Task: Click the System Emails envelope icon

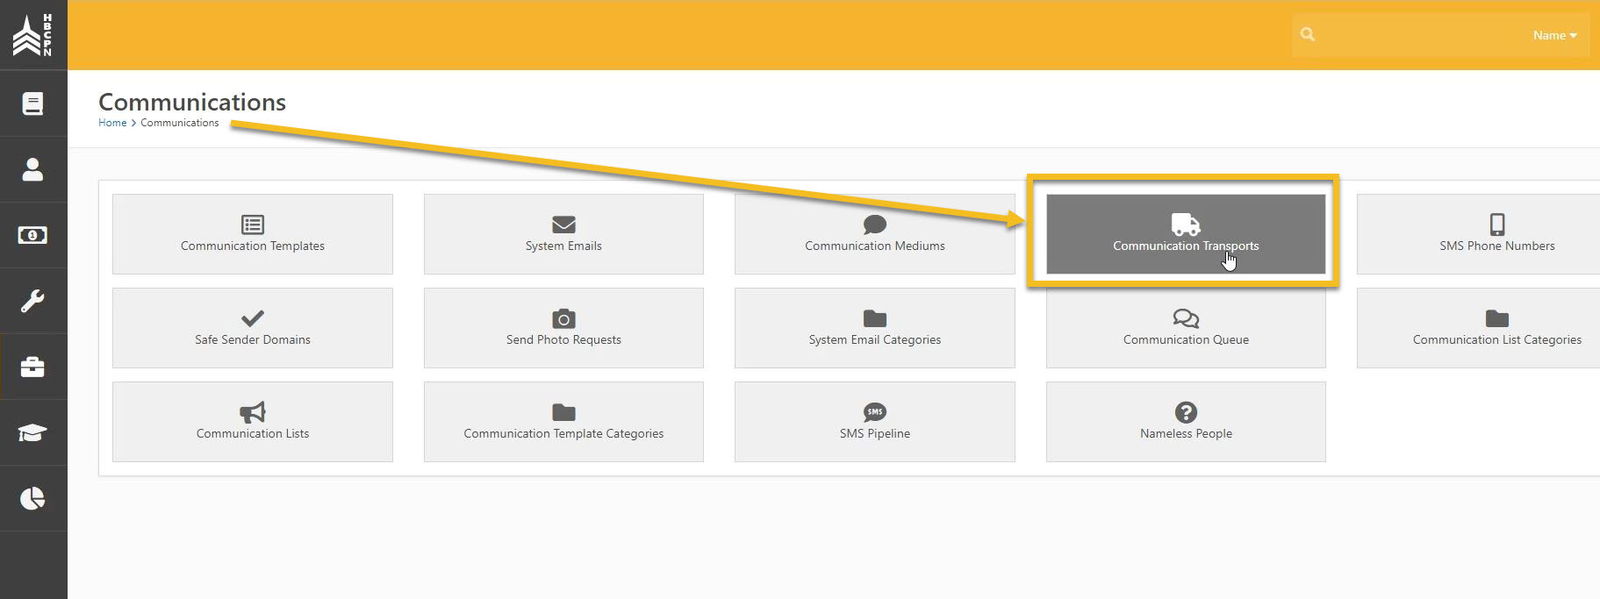Action: 564,224
